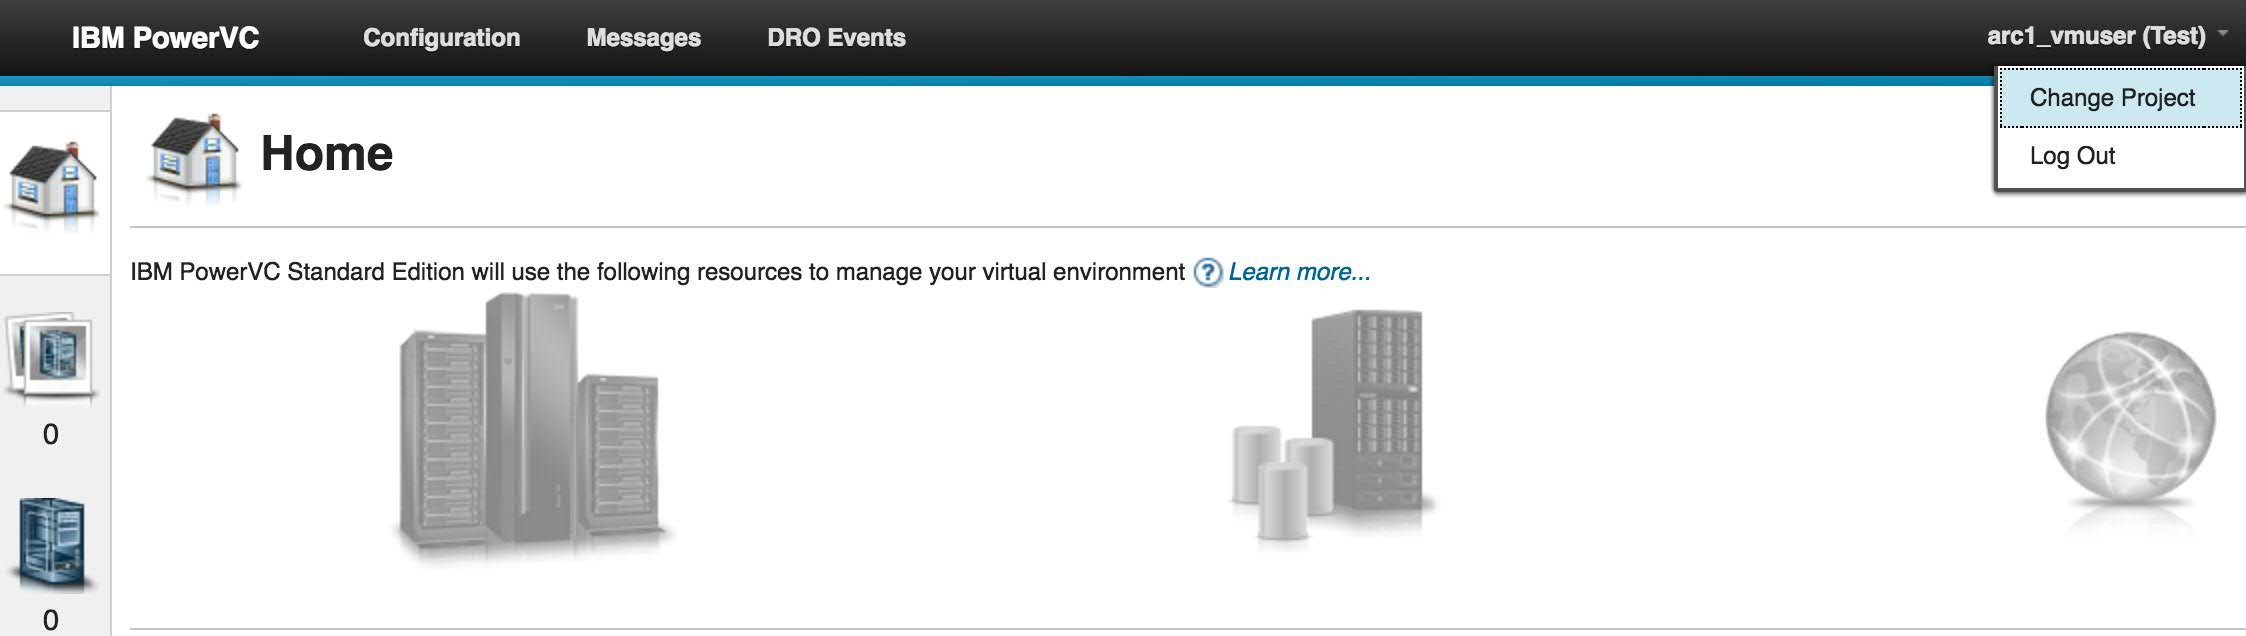Click the gray server hosts image

531,428
